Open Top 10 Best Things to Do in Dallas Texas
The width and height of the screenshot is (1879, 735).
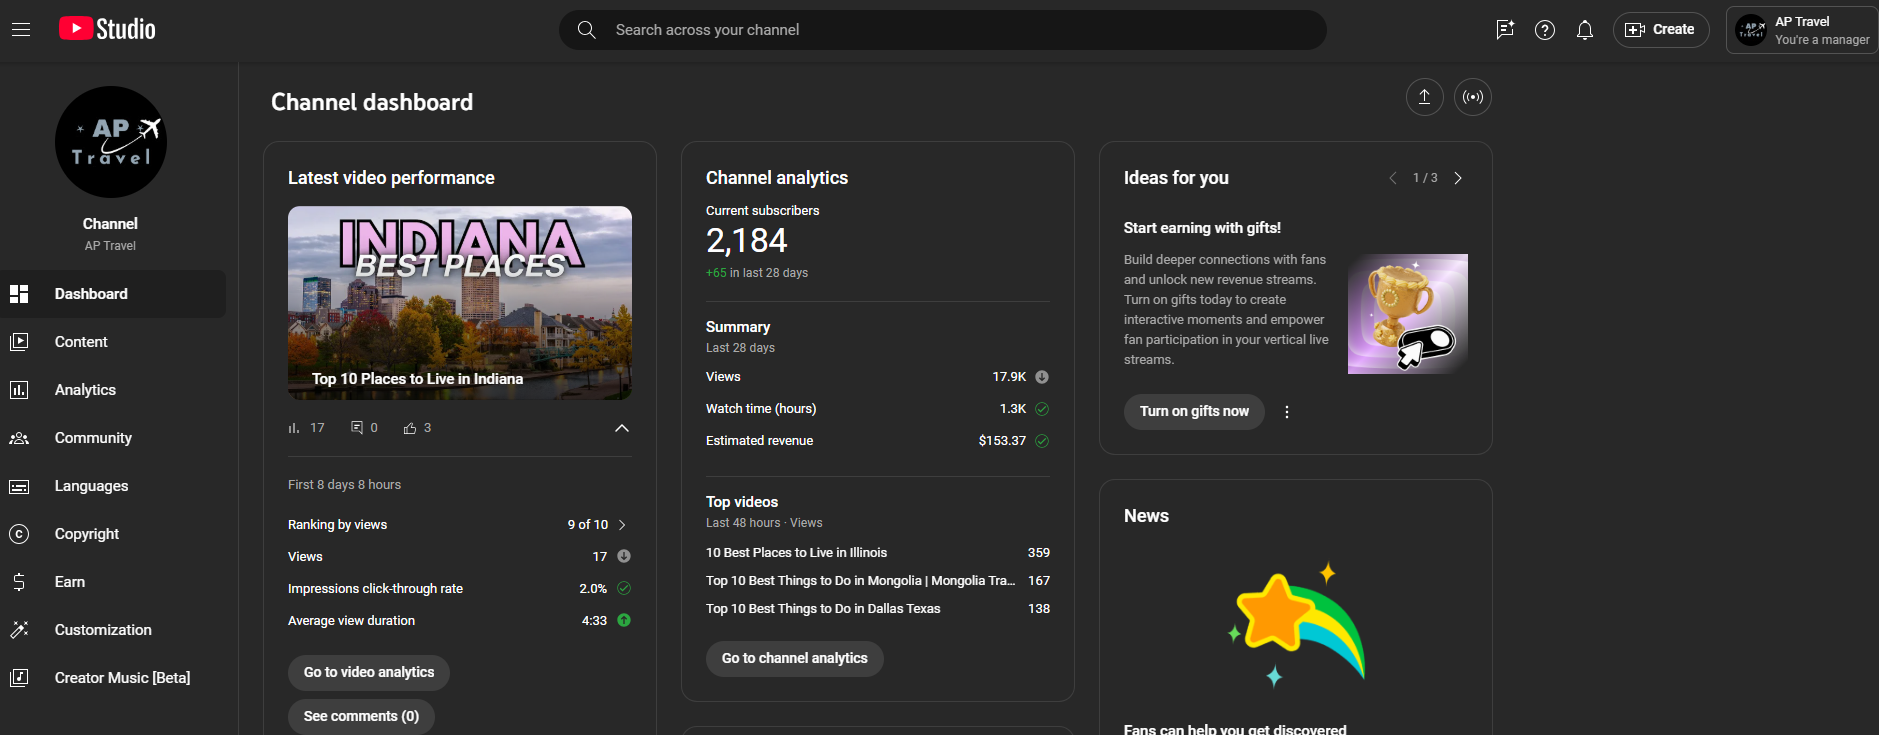tap(823, 609)
